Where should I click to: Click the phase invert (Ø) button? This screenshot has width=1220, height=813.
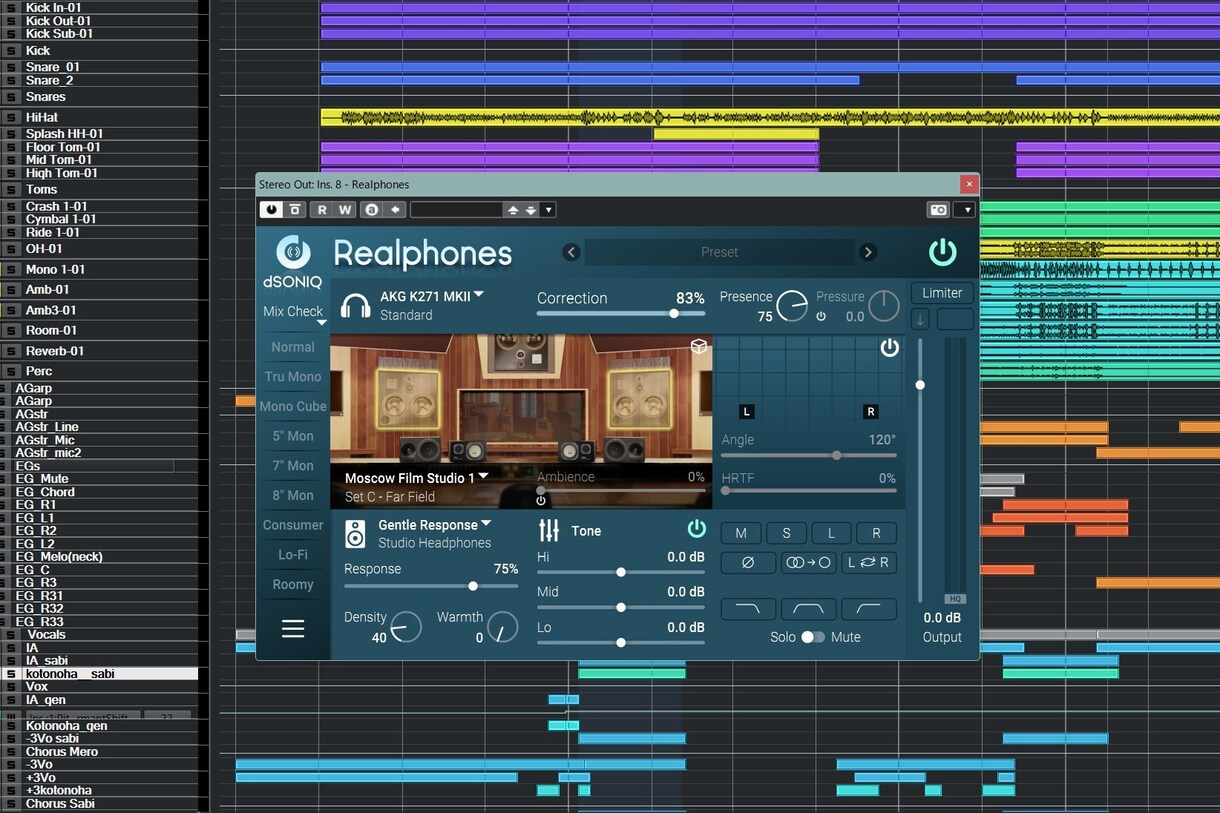pos(747,563)
